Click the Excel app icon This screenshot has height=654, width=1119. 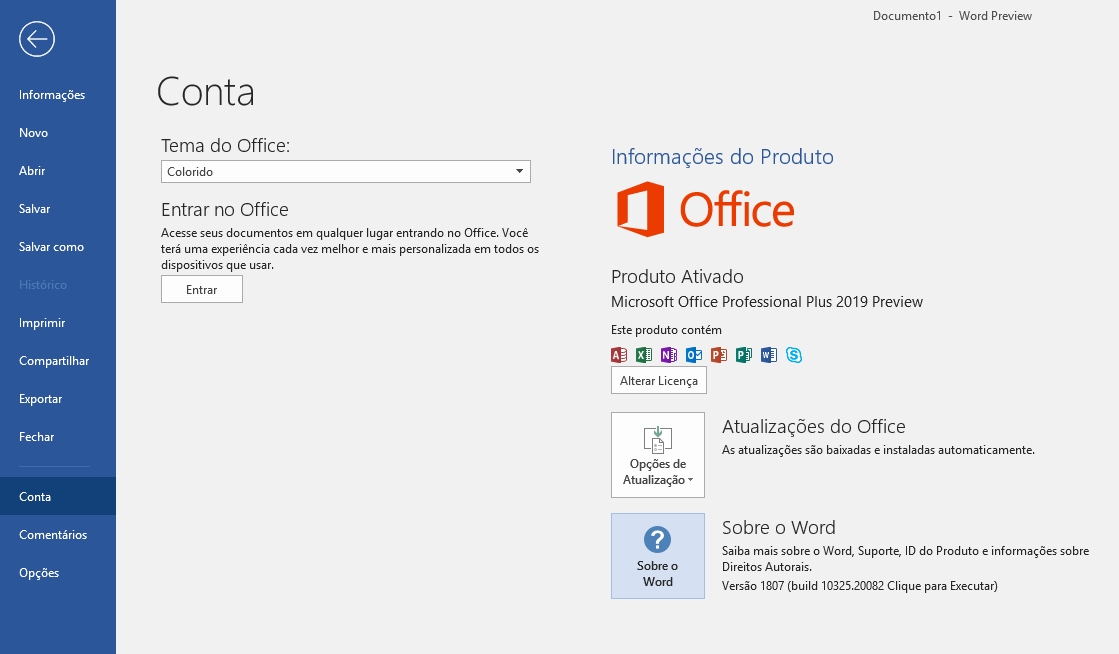point(644,355)
